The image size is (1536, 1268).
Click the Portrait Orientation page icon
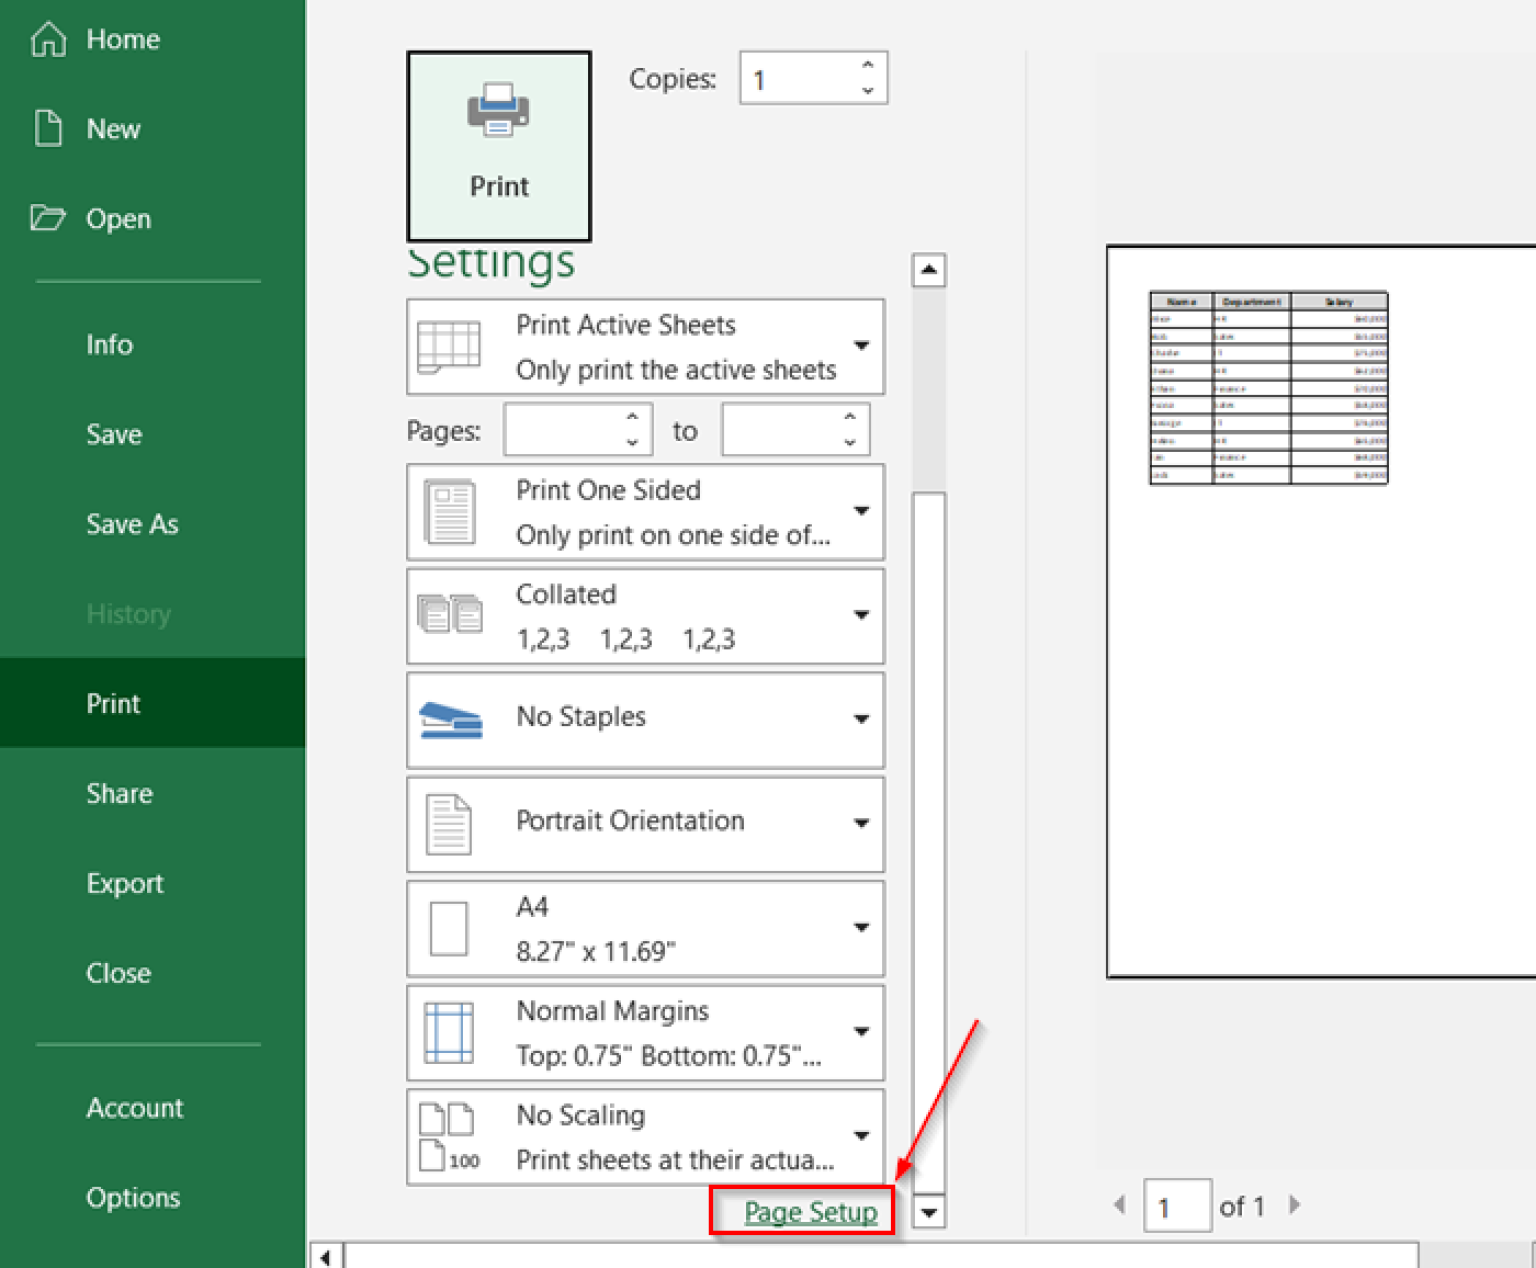click(448, 822)
